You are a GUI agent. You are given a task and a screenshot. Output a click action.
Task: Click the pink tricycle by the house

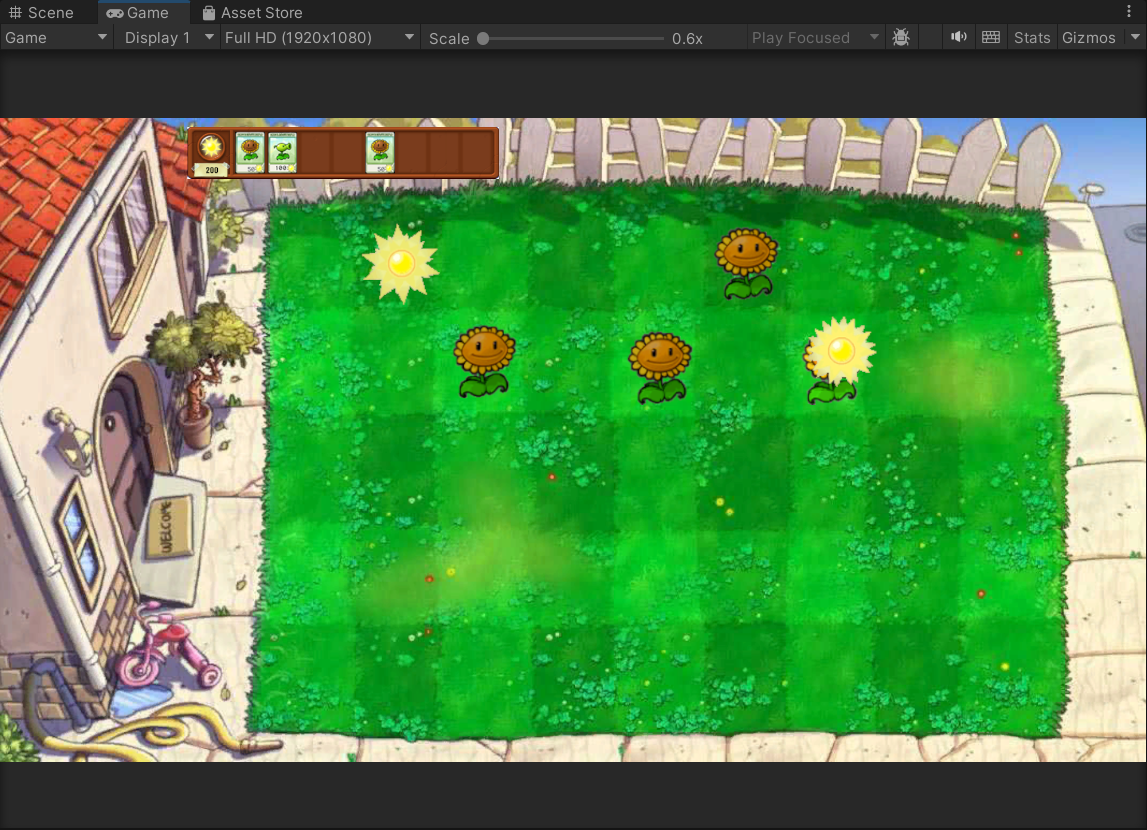(x=167, y=646)
